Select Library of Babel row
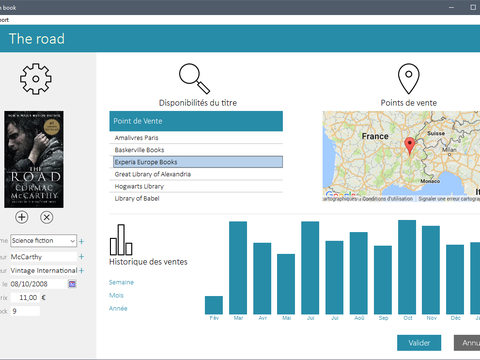 tap(196, 198)
